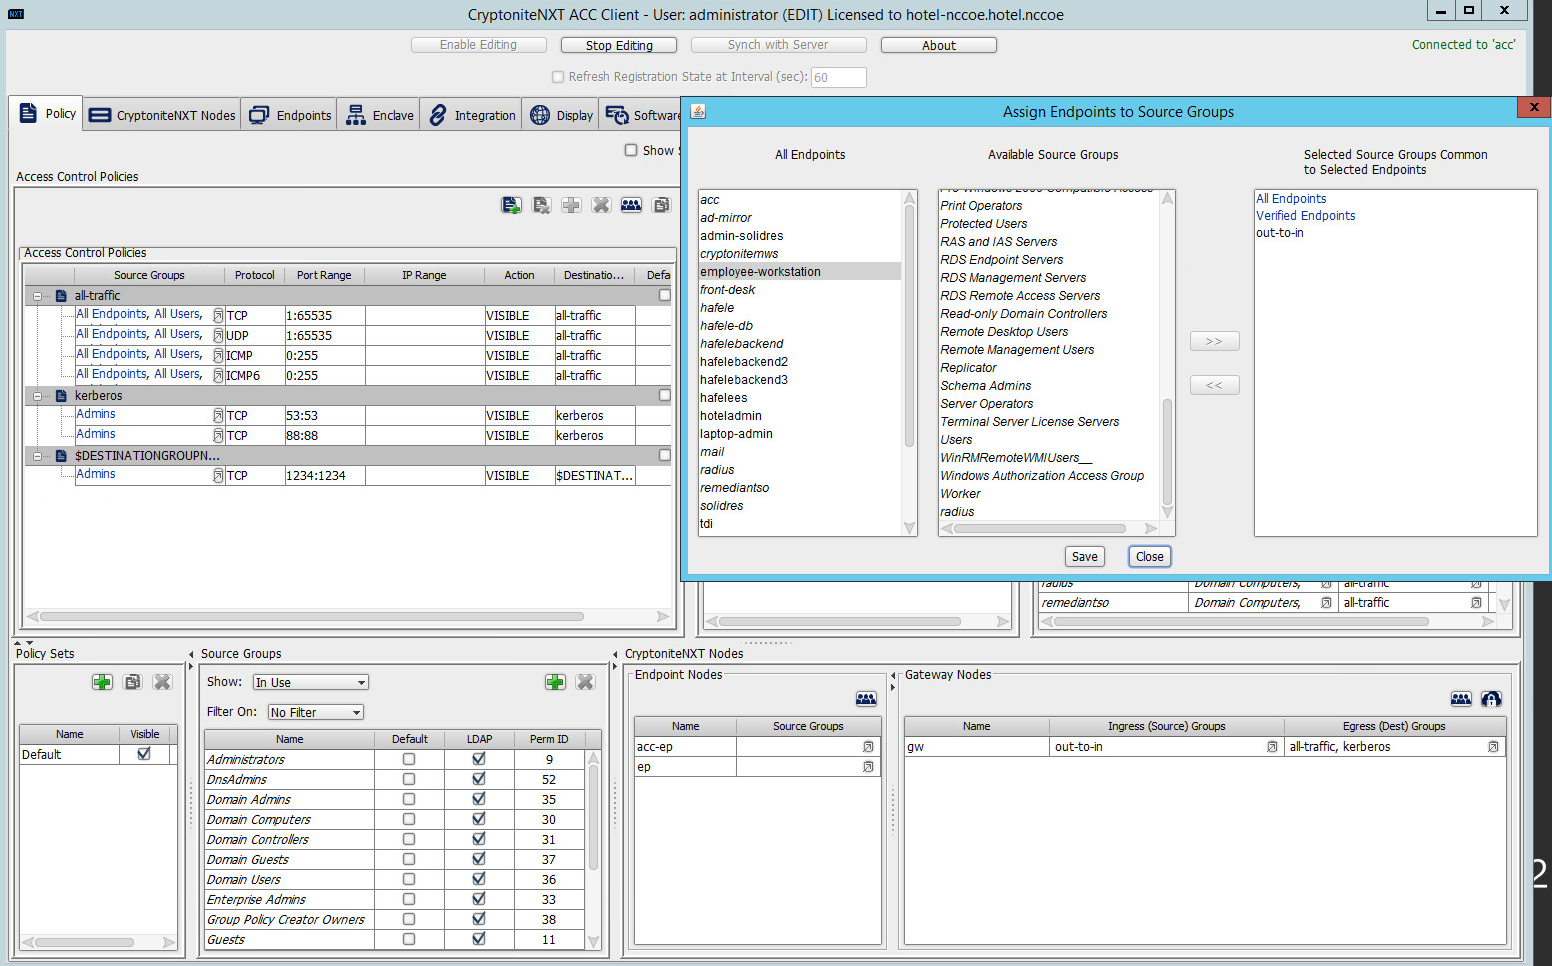Toggle Default checkbox for Domain Users
This screenshot has height=966, width=1552.
(x=409, y=879)
